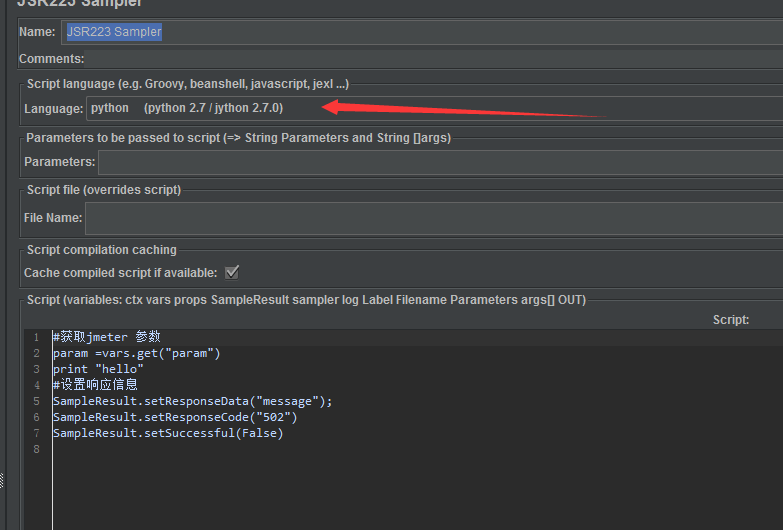Click the Parameters input field
This screenshot has height=530, width=783.
click(440, 162)
